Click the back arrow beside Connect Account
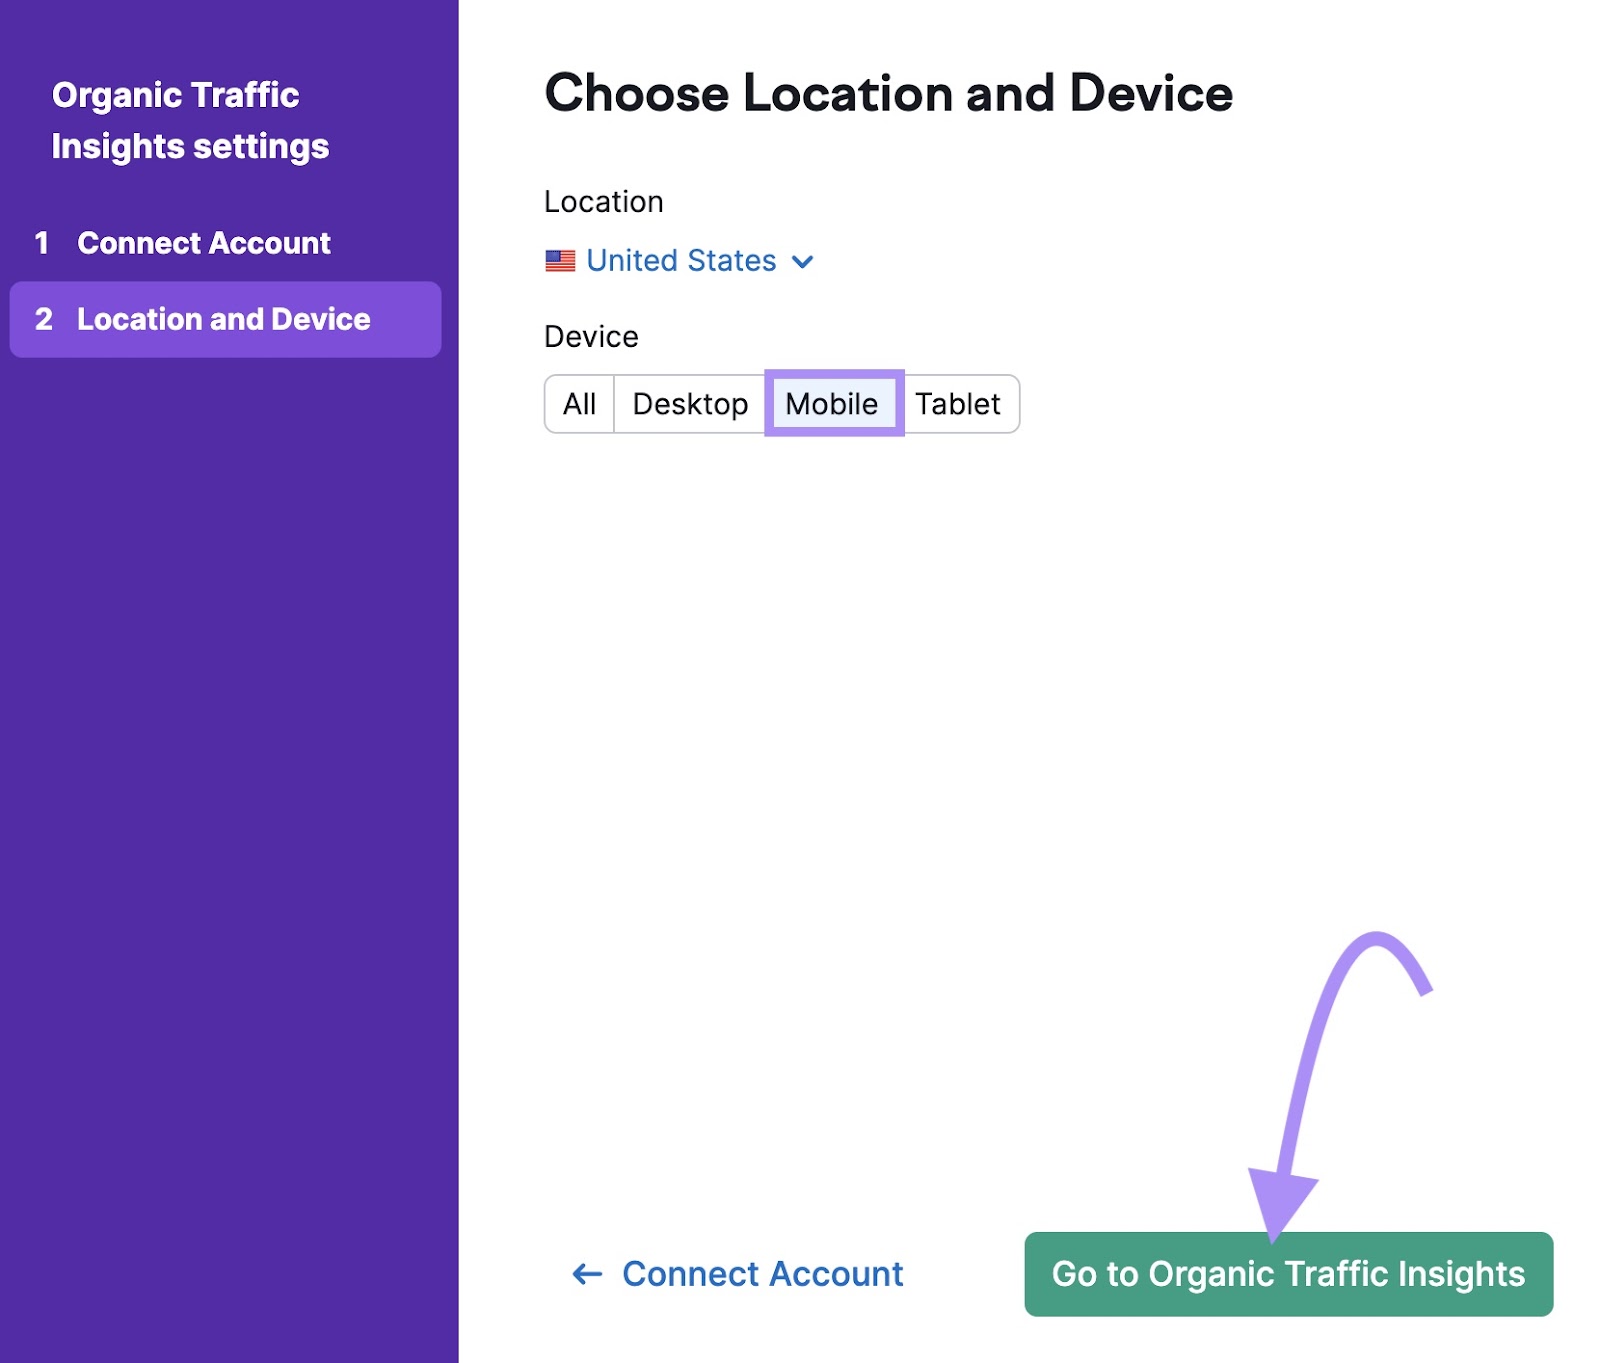The image size is (1600, 1363). click(x=588, y=1274)
